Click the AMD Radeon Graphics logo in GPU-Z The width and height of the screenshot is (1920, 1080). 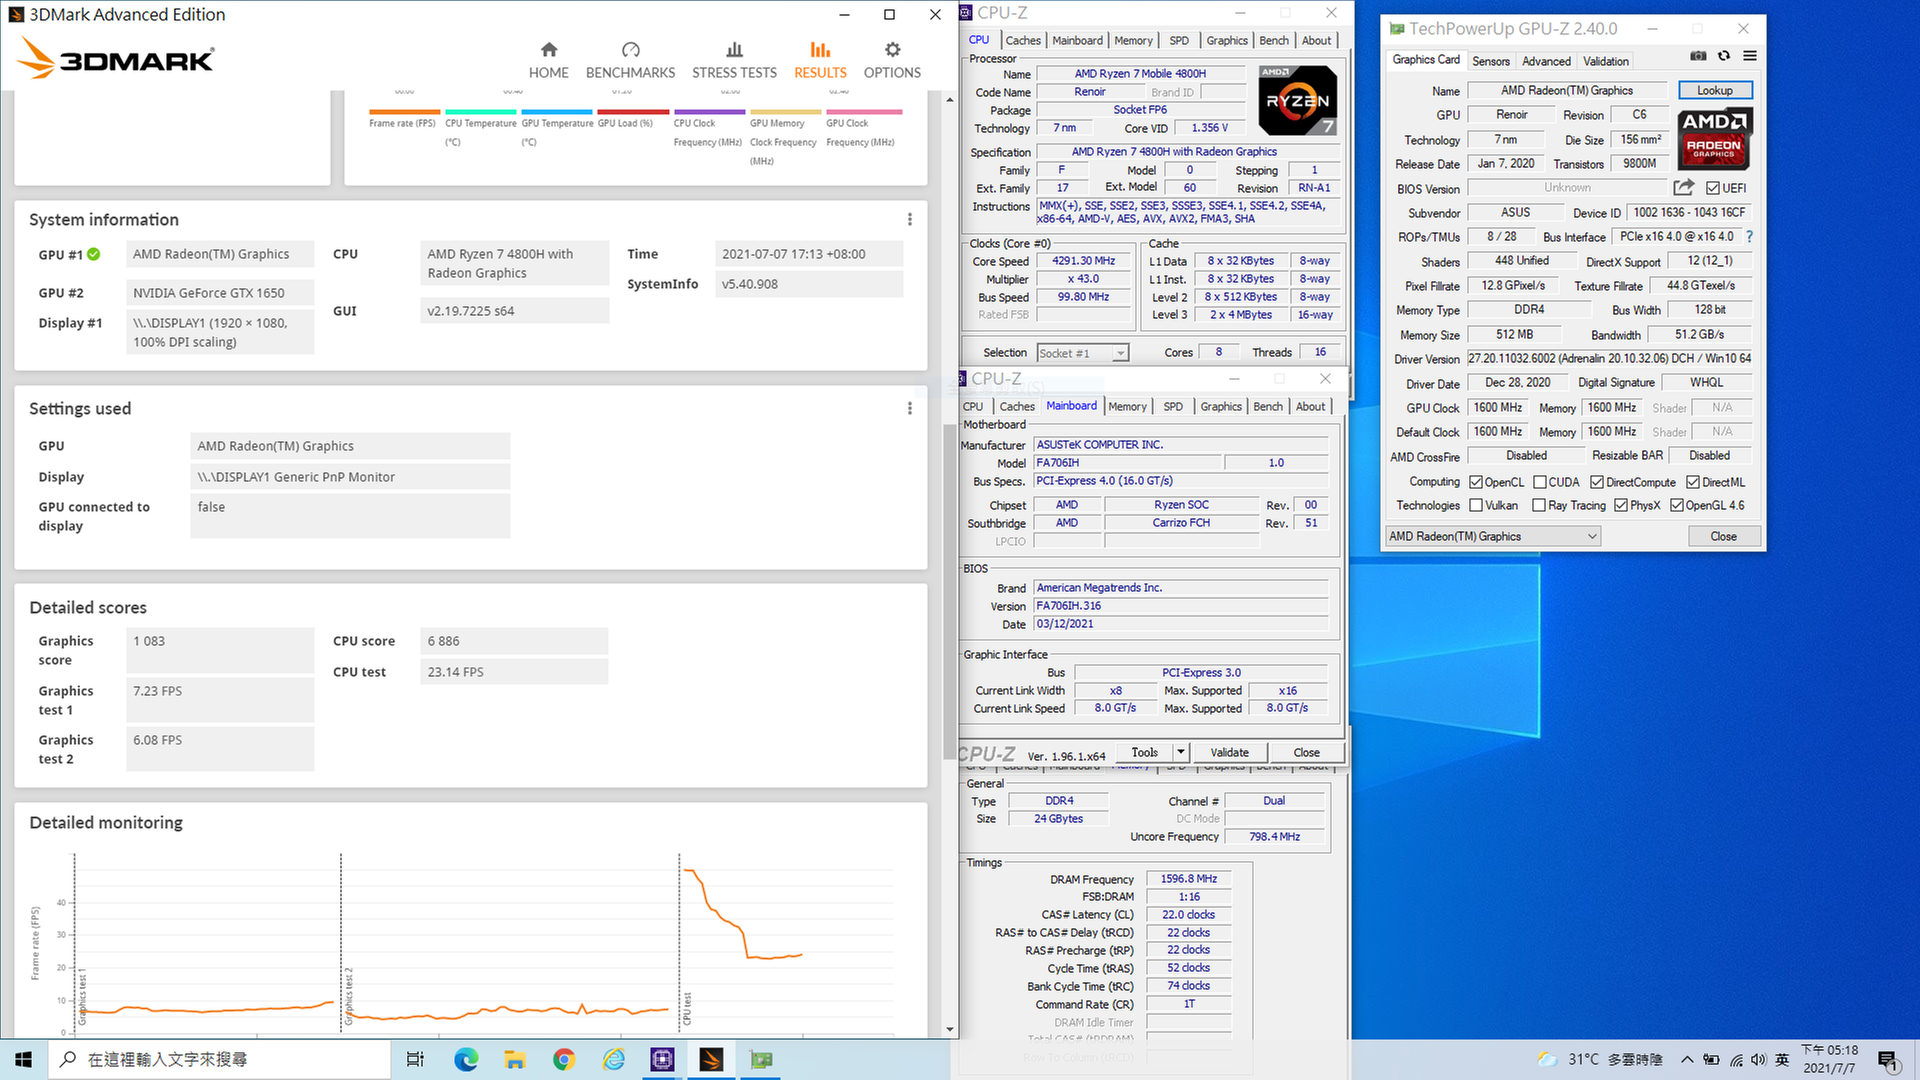point(1715,138)
